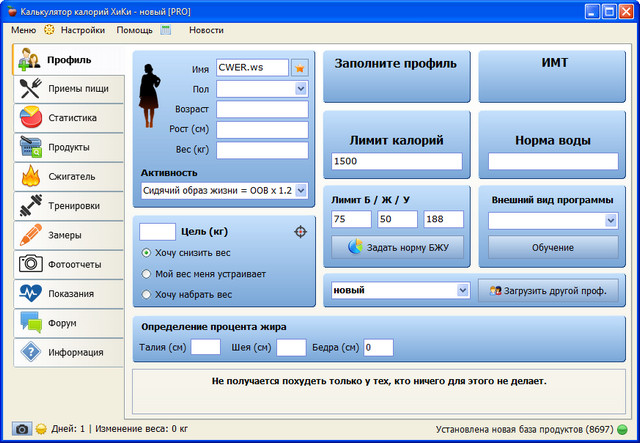
Task: Click the smiley face icon in status bar
Action: 41,429
